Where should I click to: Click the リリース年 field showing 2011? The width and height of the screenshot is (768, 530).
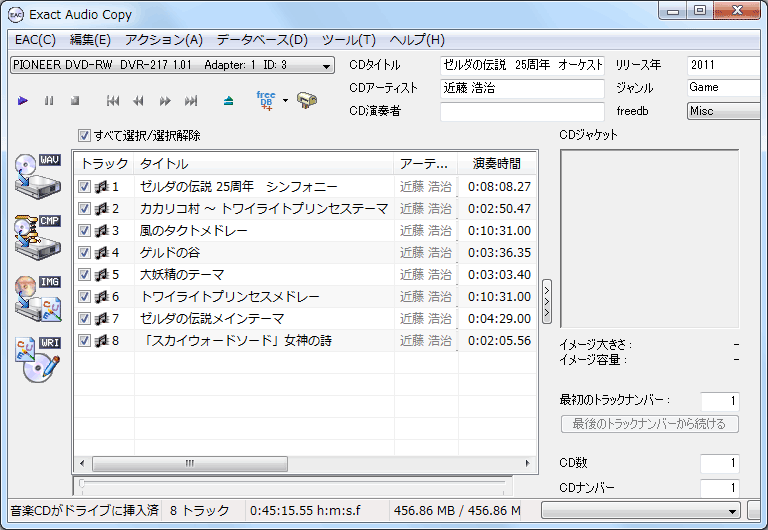[x=724, y=65]
